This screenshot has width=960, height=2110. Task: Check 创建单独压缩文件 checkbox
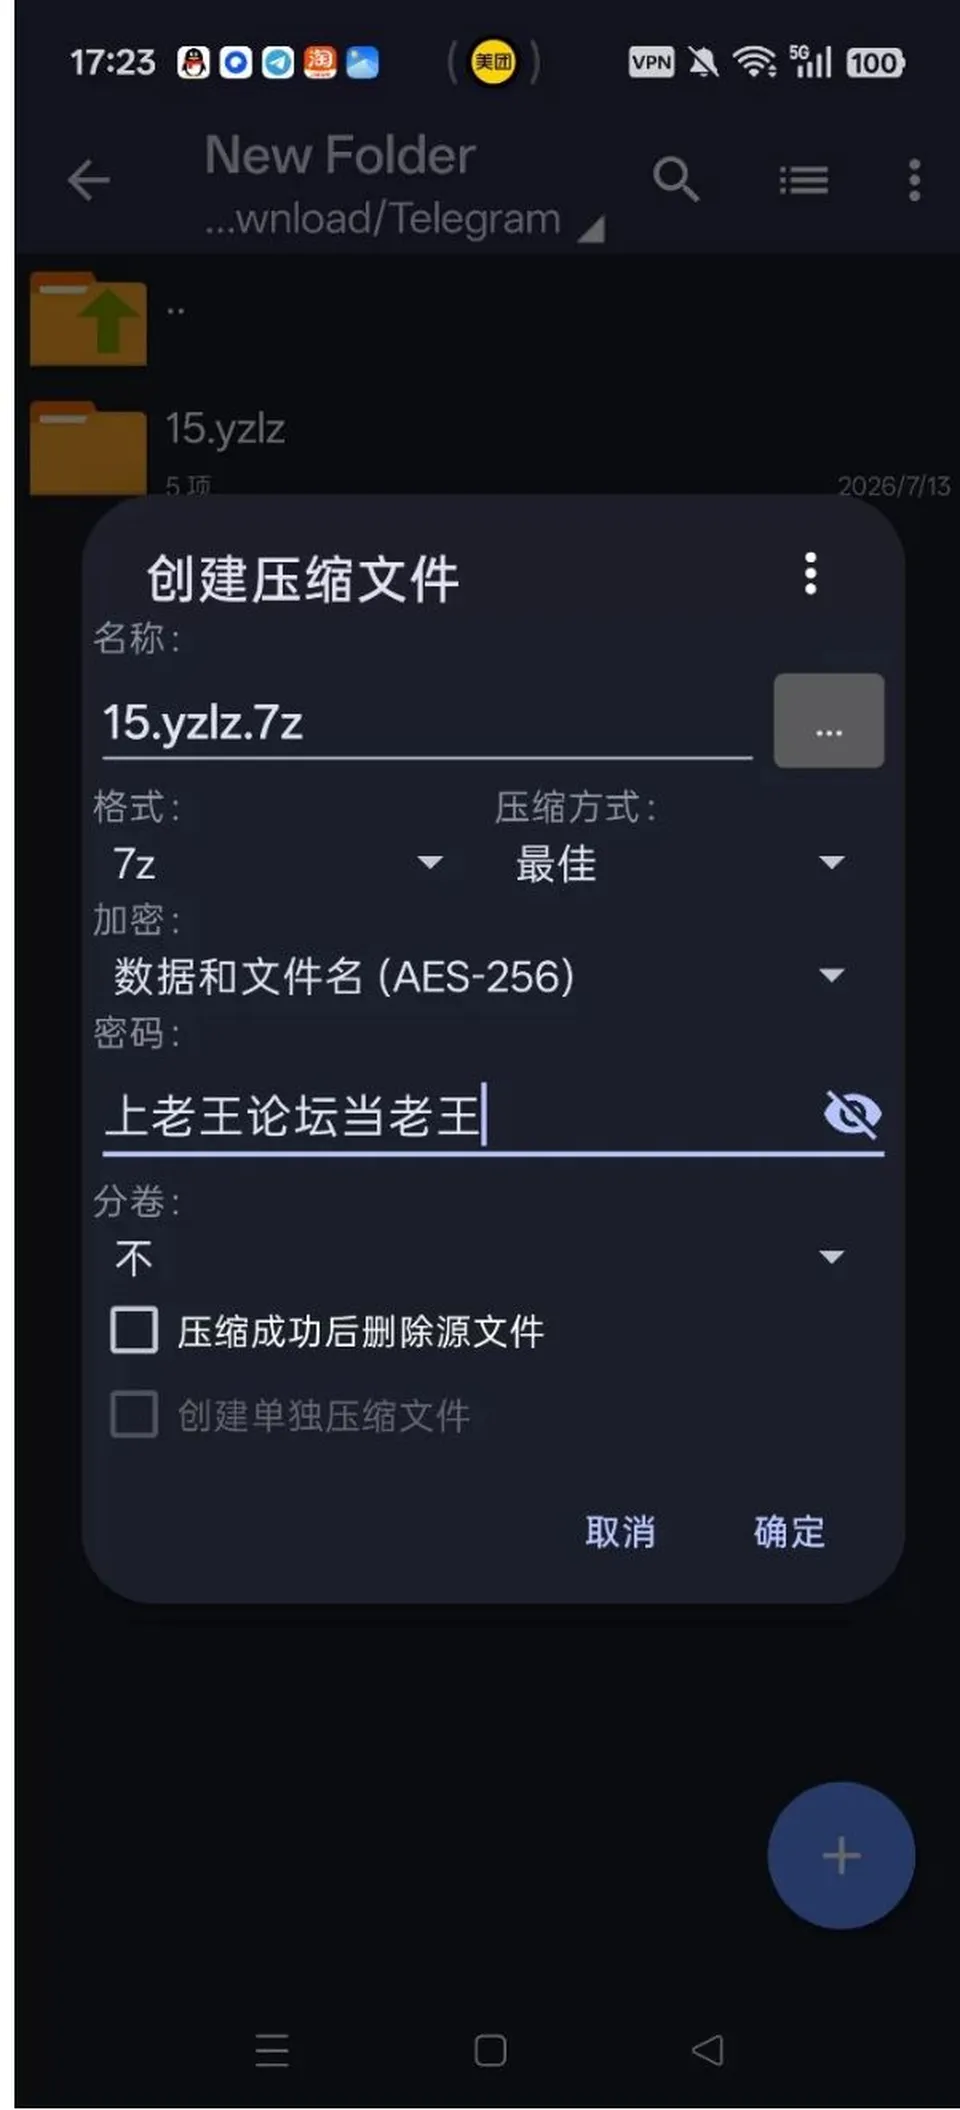pyautogui.click(x=134, y=1415)
